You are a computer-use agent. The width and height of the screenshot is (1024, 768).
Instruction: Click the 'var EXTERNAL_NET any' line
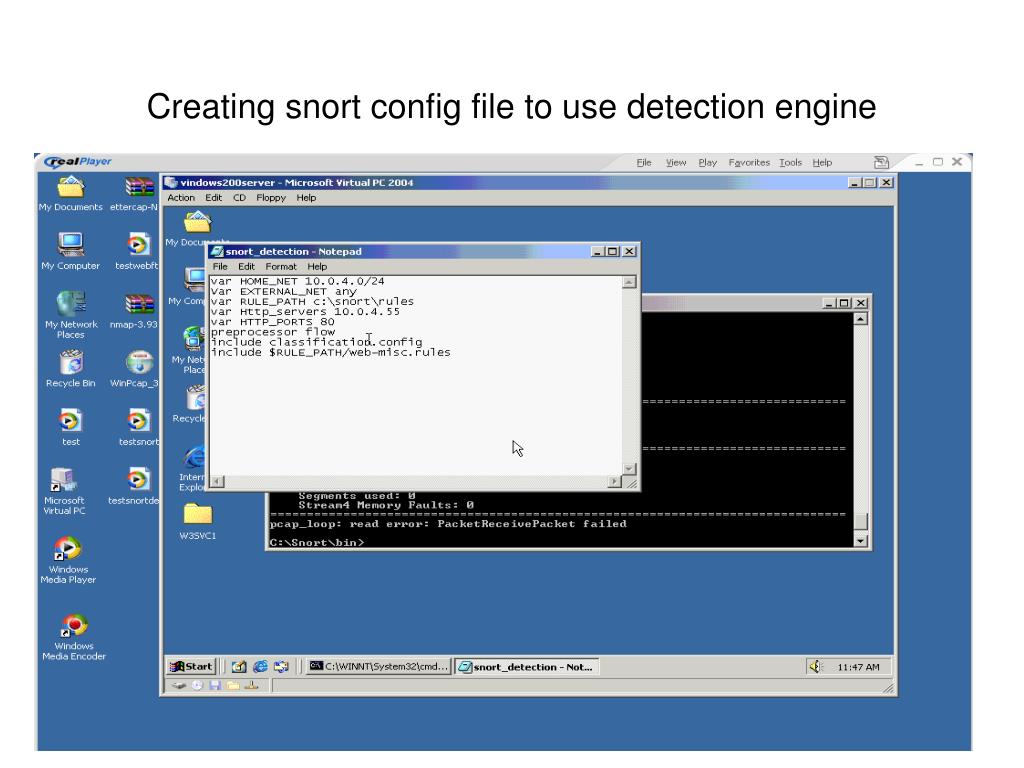click(283, 291)
